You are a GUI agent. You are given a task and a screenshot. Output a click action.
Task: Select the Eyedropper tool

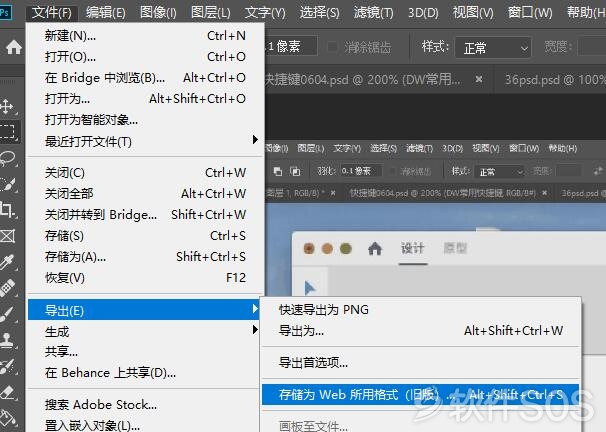pos(7,262)
